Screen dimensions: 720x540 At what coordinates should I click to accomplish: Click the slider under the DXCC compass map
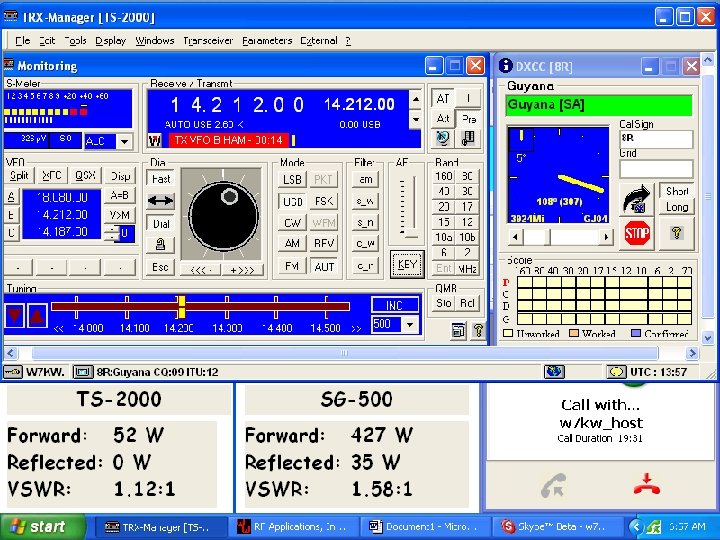click(560, 237)
